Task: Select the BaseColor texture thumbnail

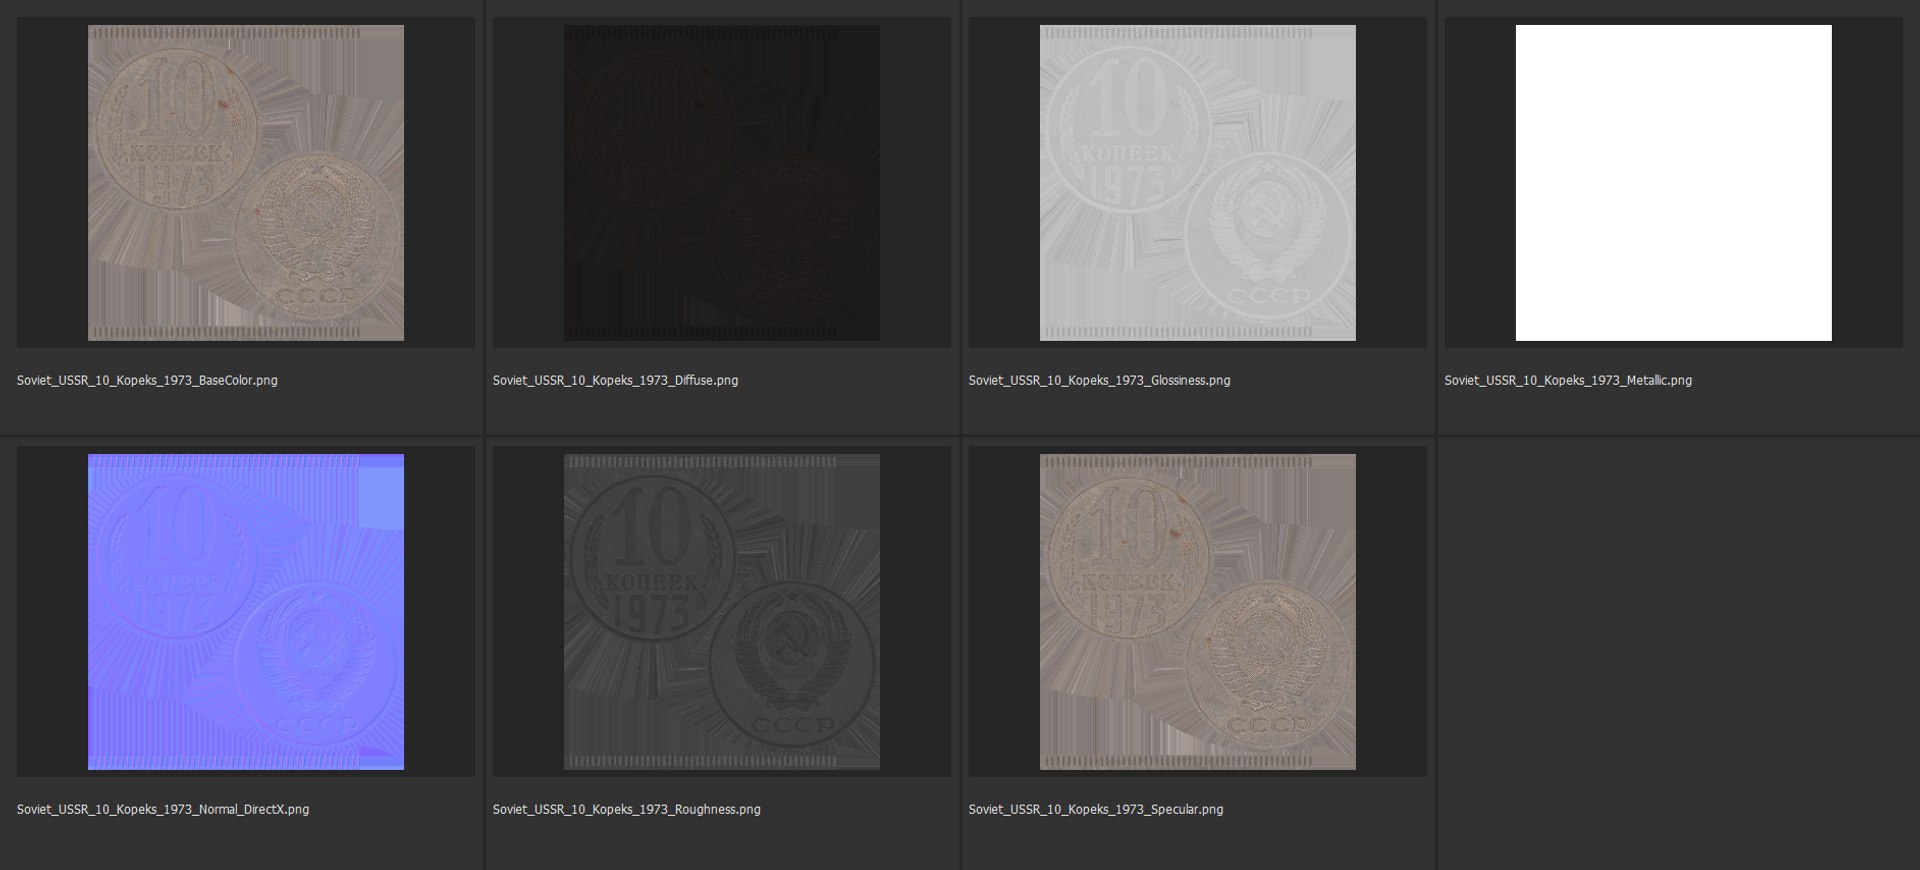Action: click(x=246, y=183)
